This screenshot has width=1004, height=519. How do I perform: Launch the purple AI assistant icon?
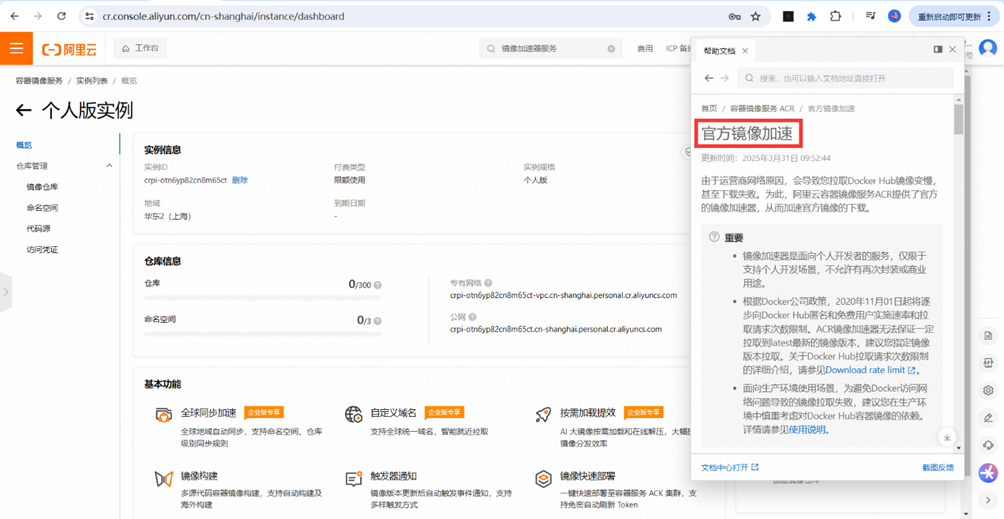coord(988,473)
